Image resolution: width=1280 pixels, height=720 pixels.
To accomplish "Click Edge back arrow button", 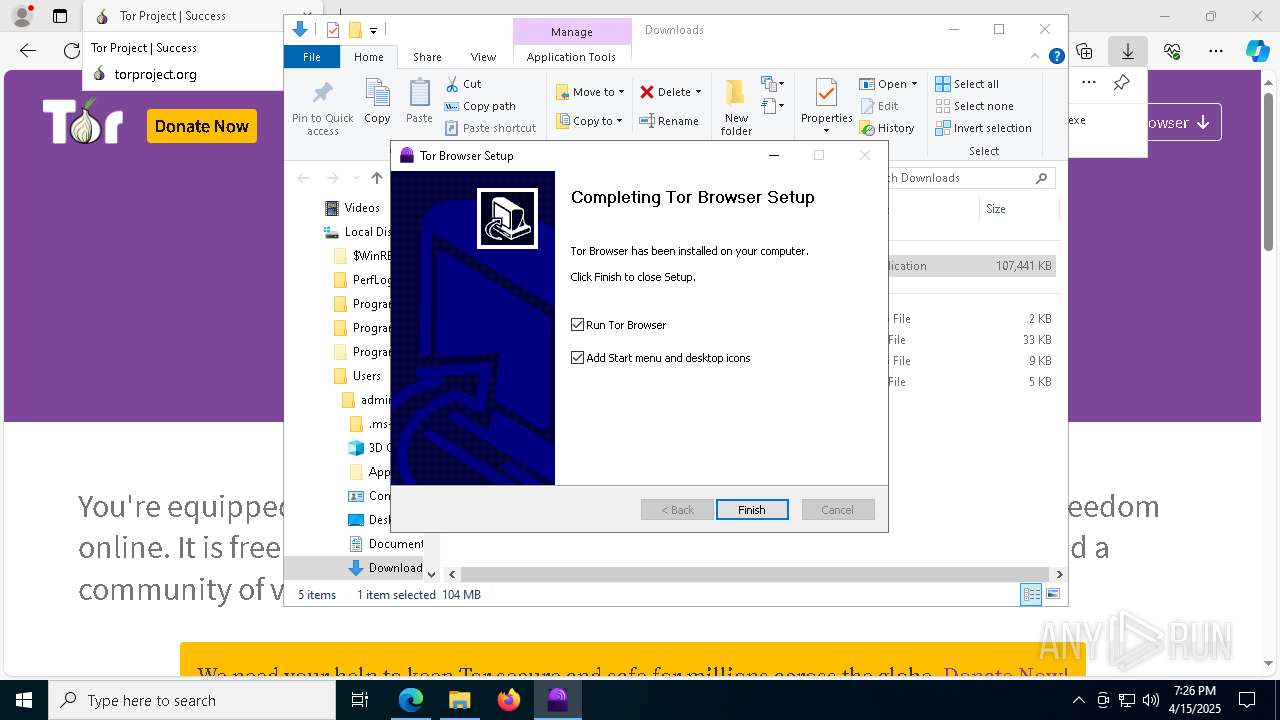I will [x=28, y=50].
